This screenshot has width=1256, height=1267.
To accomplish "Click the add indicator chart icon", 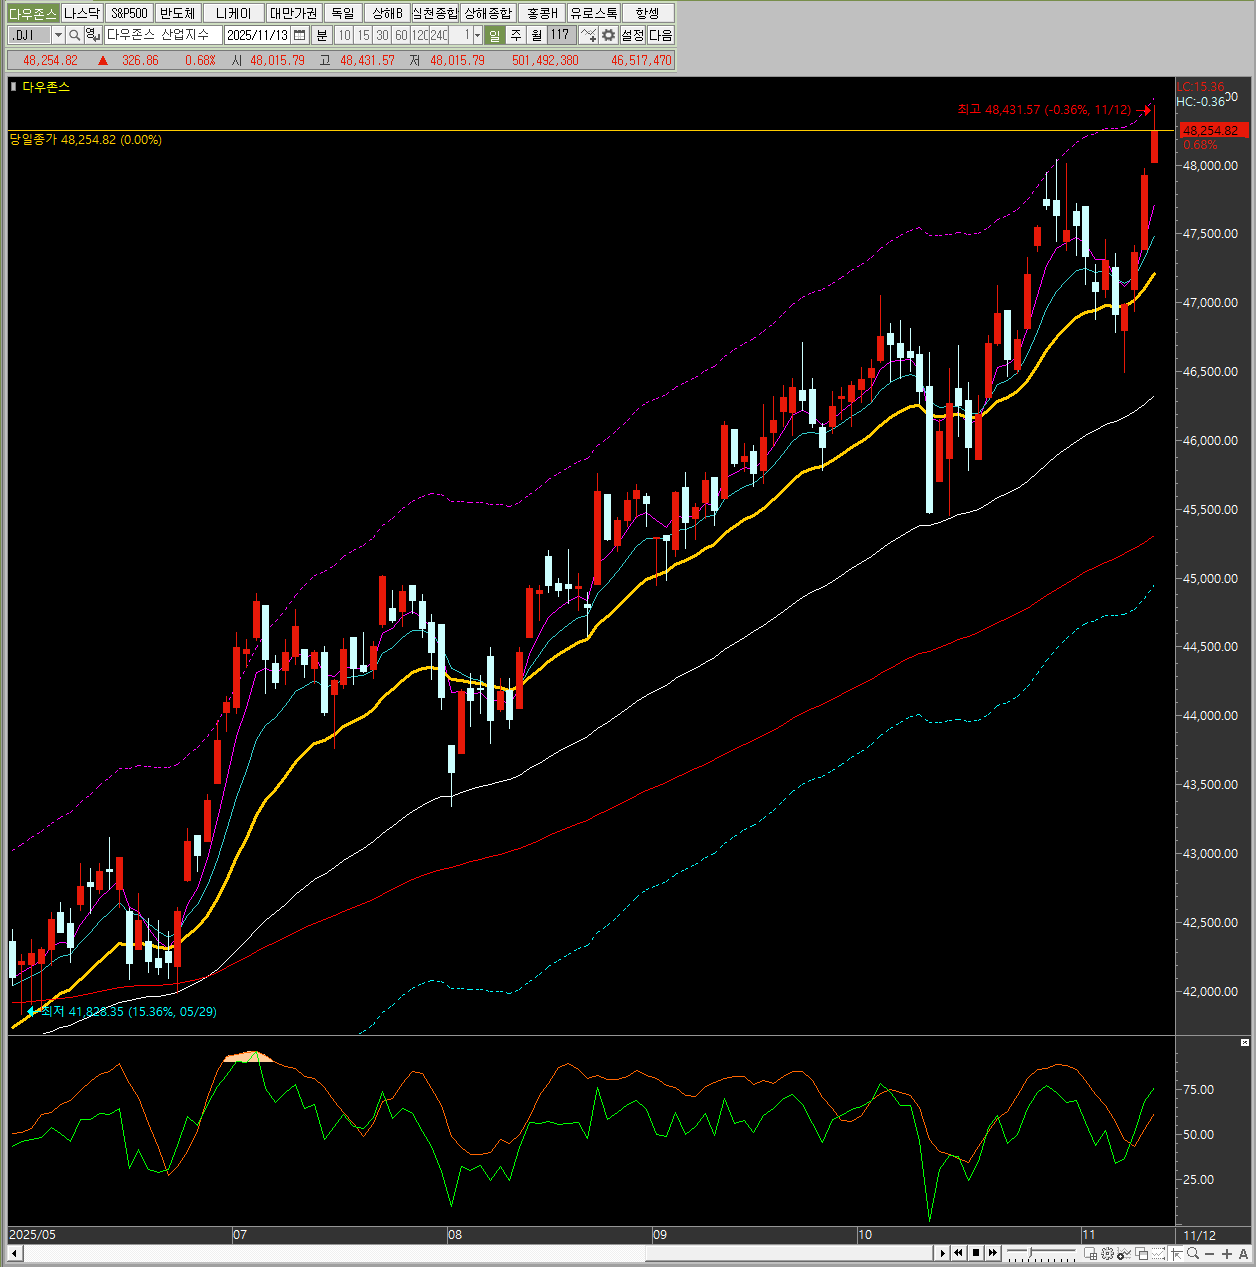I will coord(589,35).
